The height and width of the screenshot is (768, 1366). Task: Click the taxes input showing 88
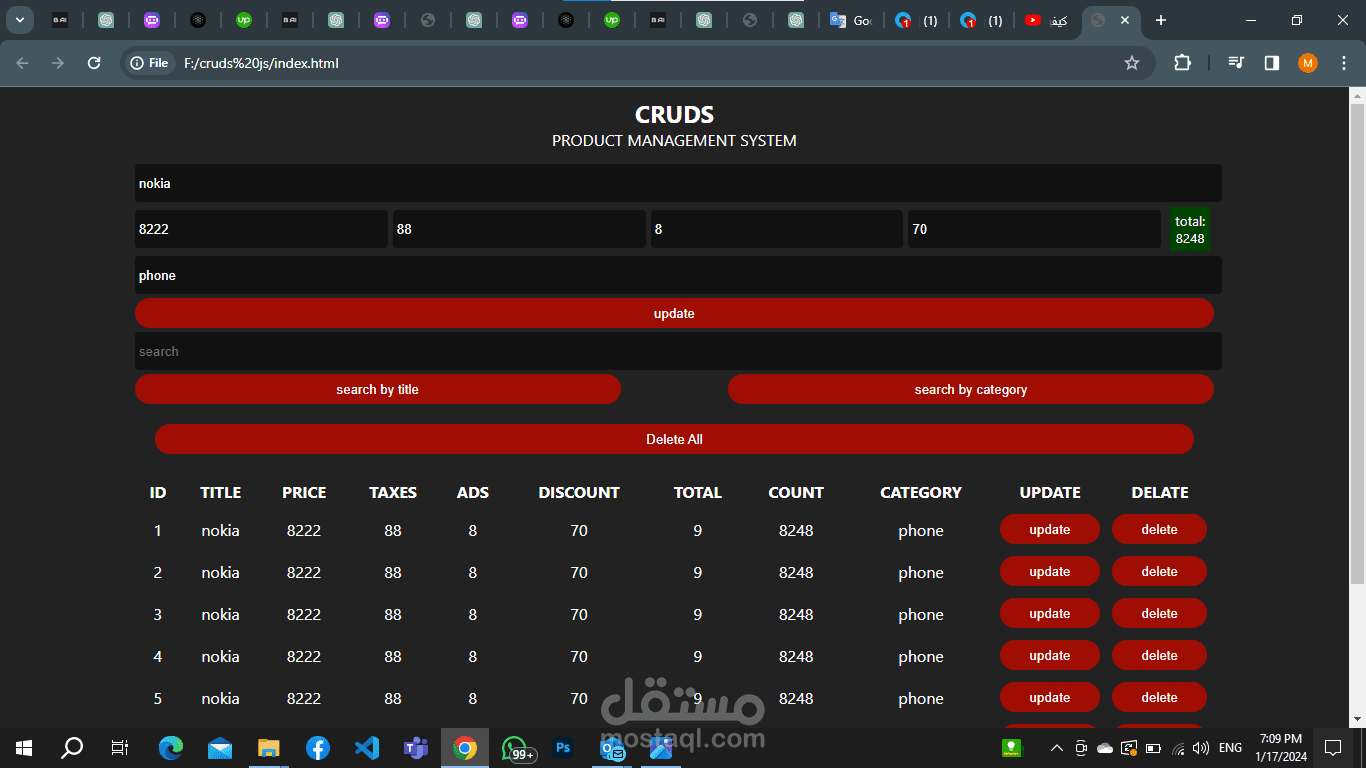point(519,229)
